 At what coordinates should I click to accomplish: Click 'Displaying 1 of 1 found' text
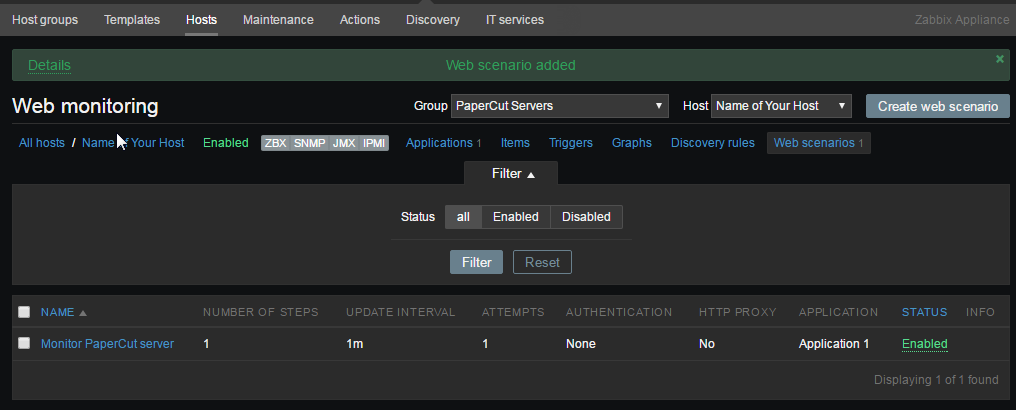pyautogui.click(x=936, y=380)
